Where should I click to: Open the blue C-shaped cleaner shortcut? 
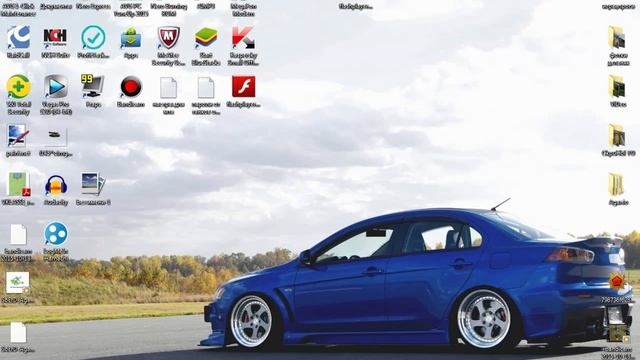[x=18, y=38]
